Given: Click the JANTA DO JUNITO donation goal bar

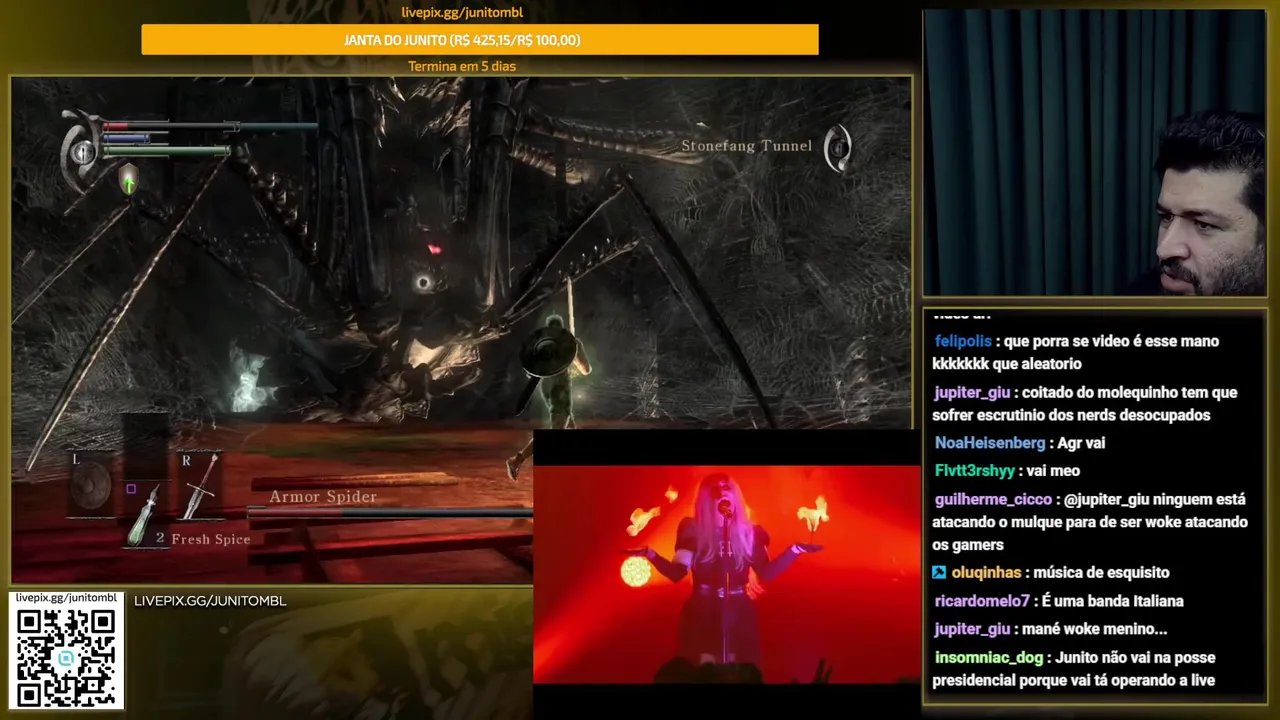Looking at the screenshot, I should tap(480, 40).
